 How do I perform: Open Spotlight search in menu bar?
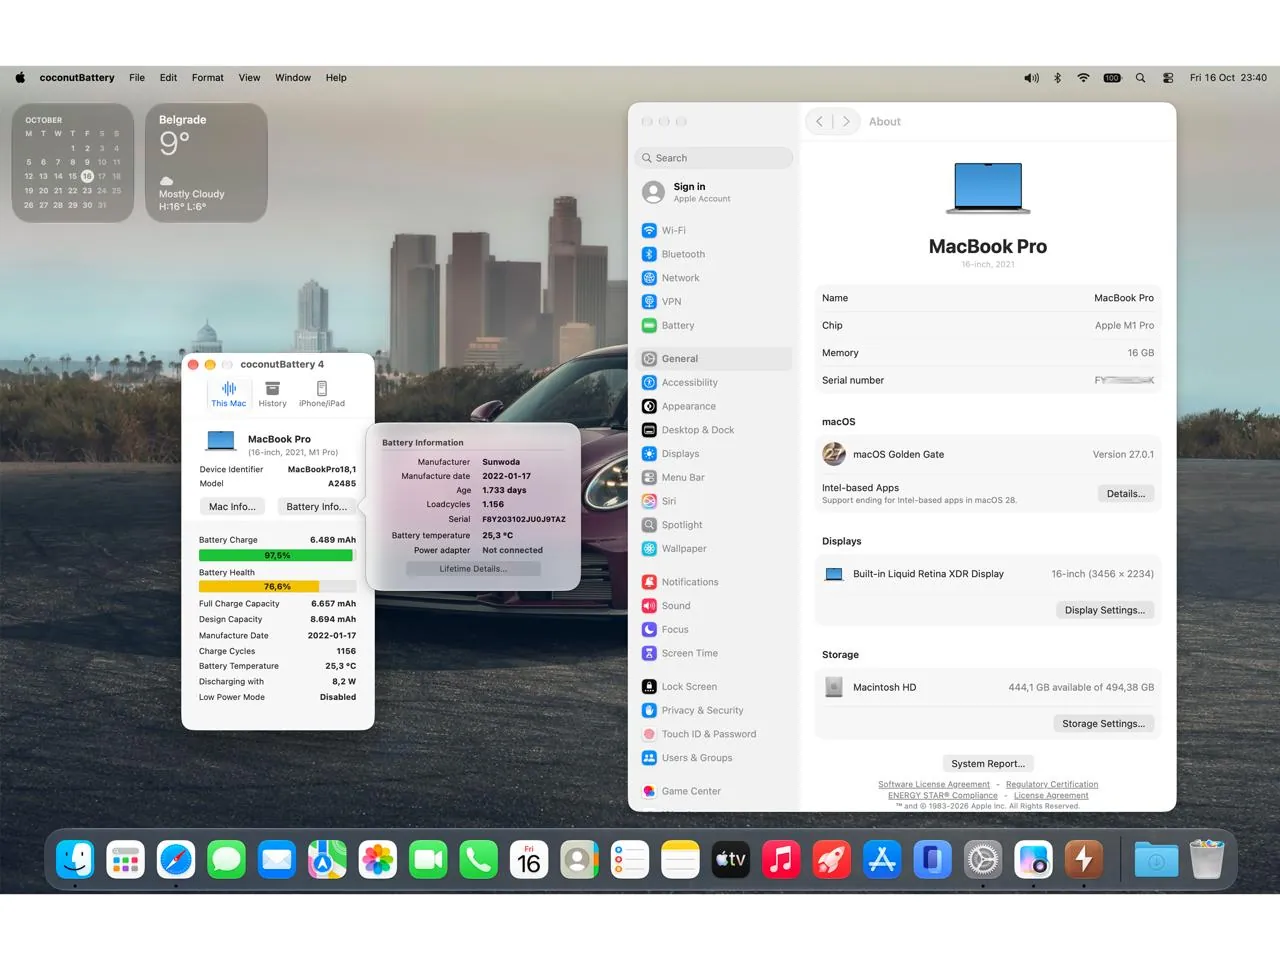pos(1140,78)
